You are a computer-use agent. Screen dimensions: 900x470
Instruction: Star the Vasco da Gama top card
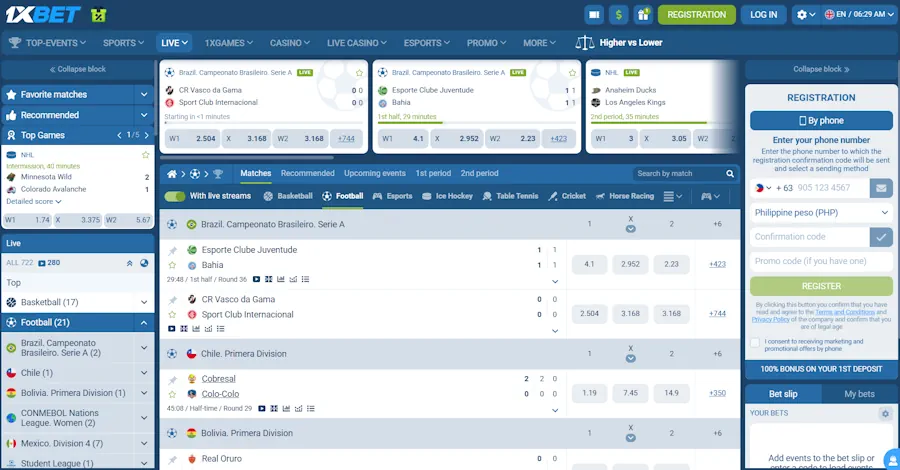click(359, 73)
